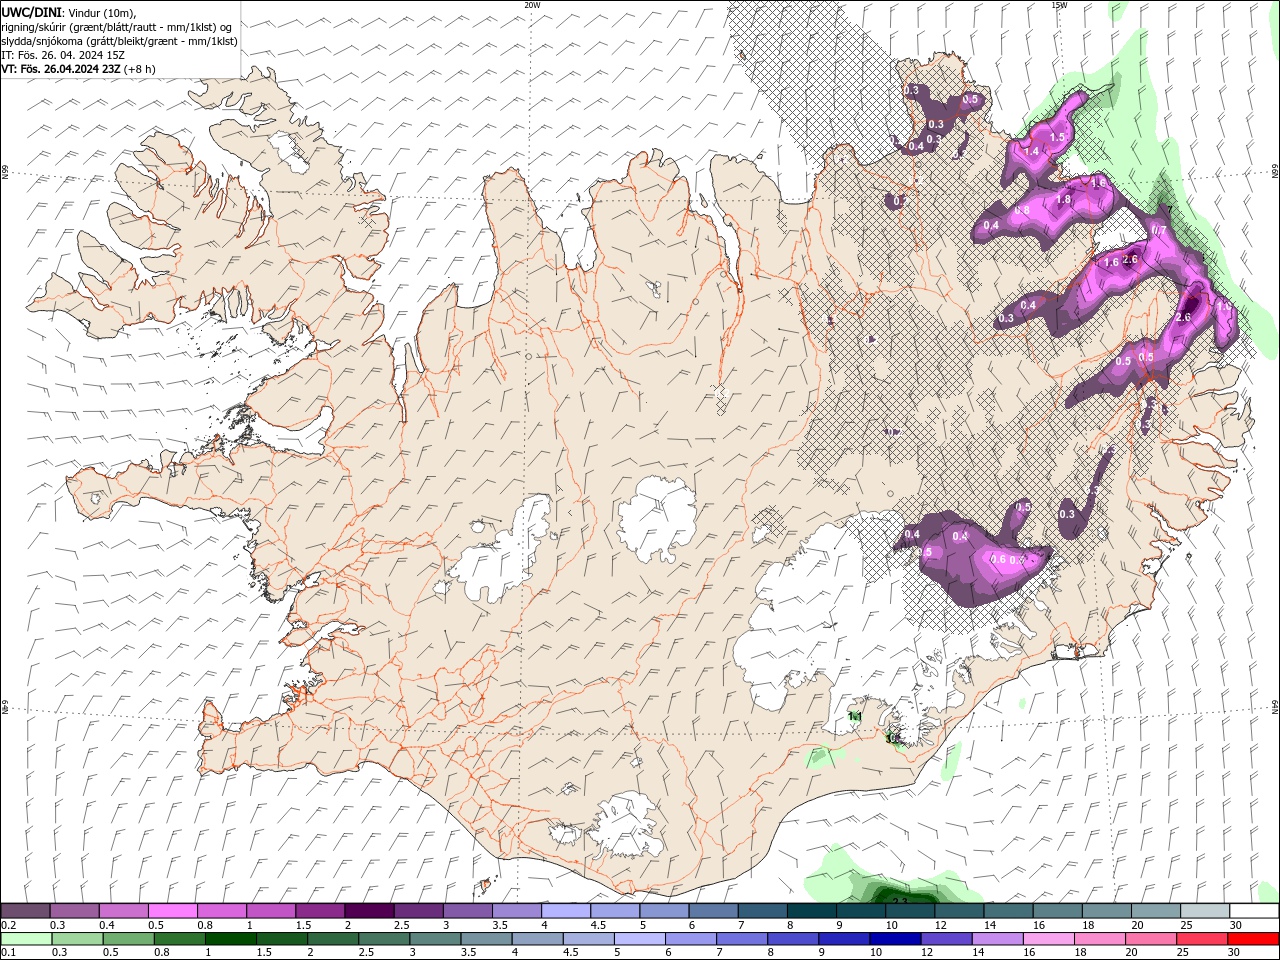Click the '30' label on the lower rain scale
Image resolution: width=1280 pixels, height=960 pixels.
[1234, 953]
